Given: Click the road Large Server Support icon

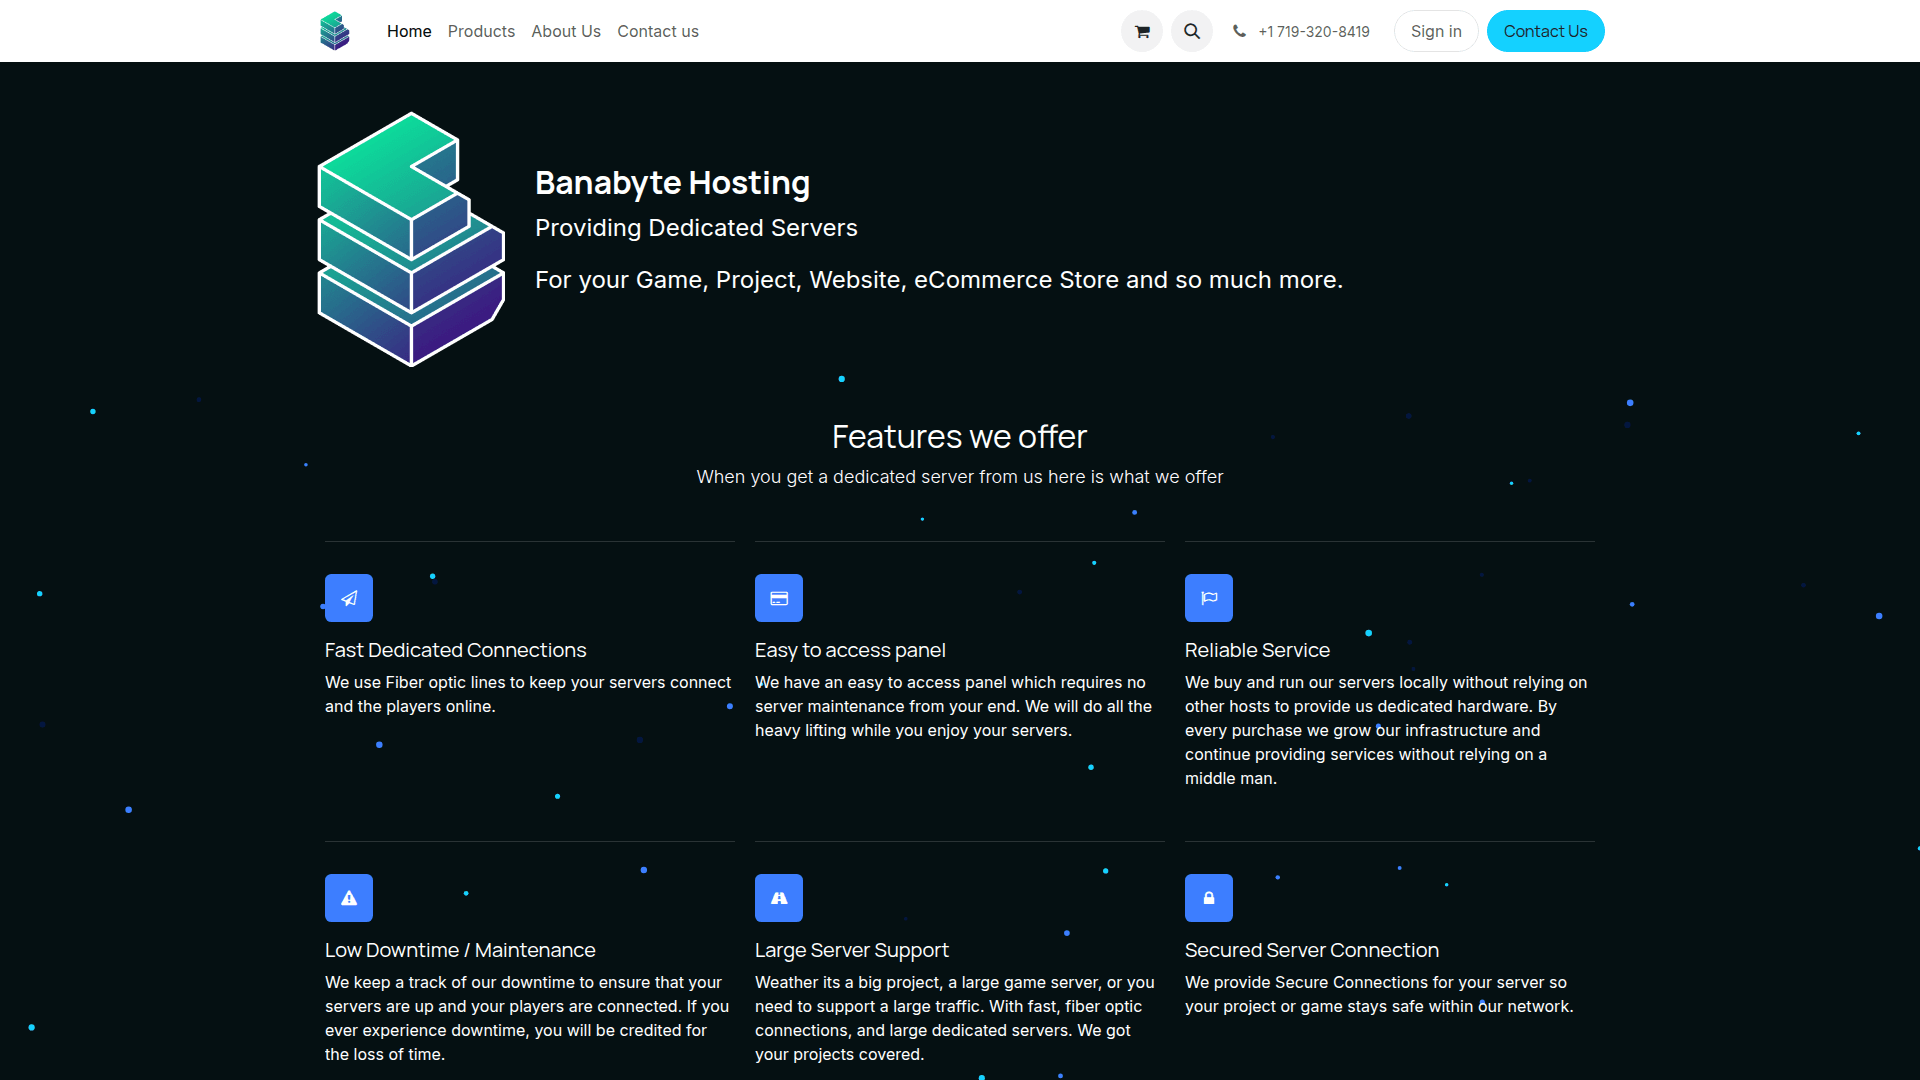Looking at the screenshot, I should coord(779,898).
